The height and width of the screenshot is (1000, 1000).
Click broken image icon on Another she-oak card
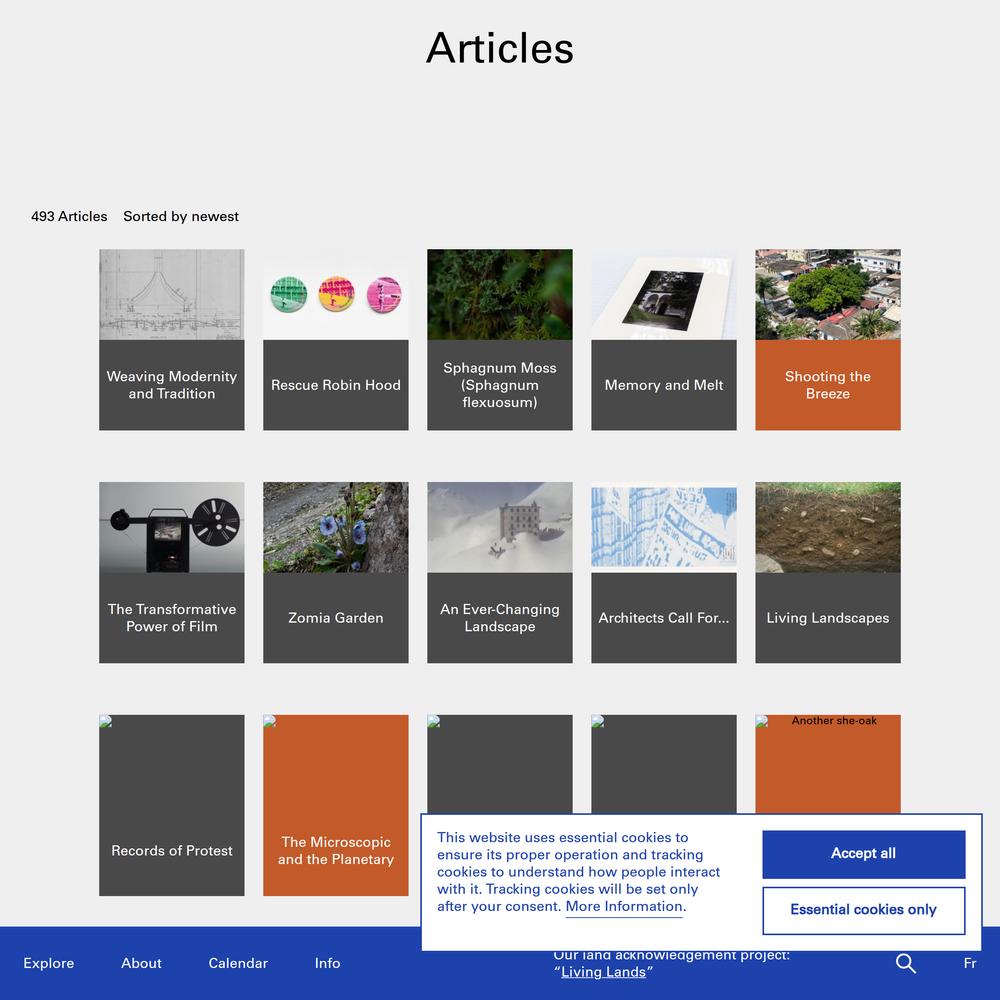coord(762,721)
